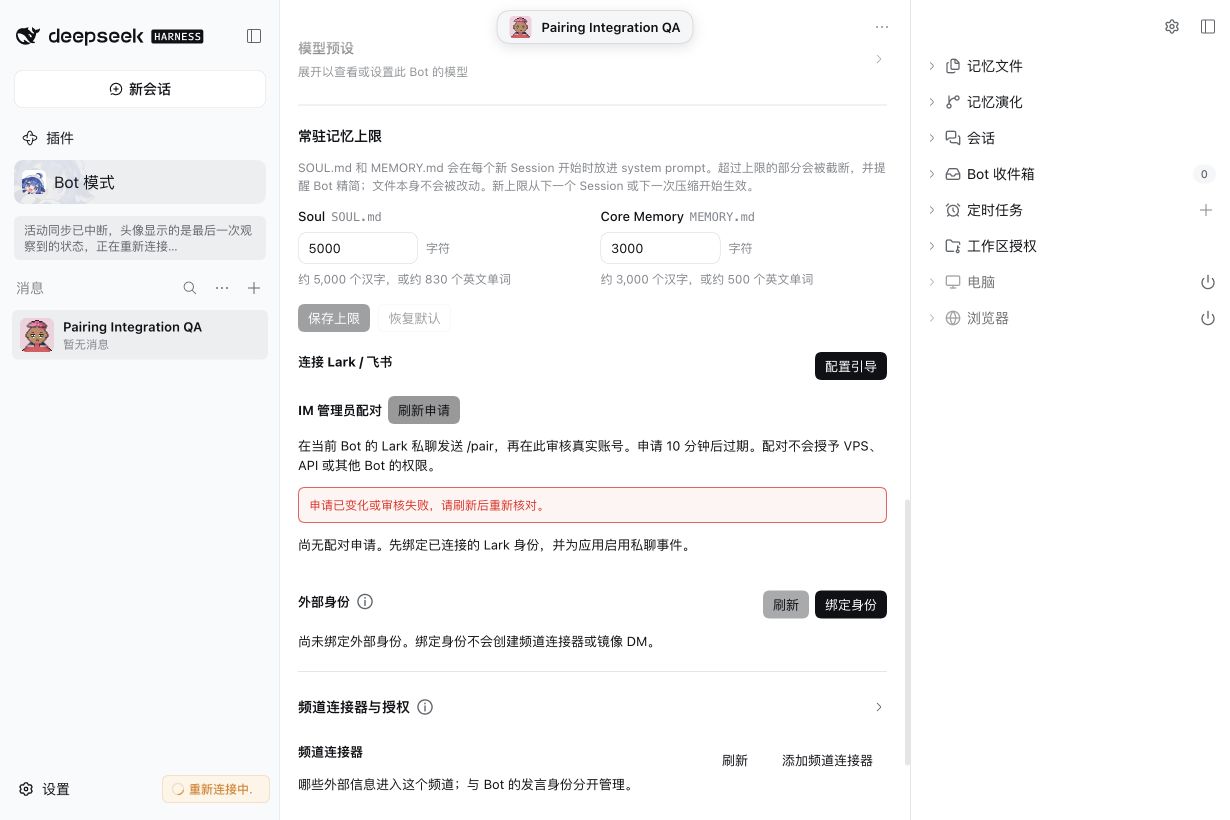Screen dimensions: 1230x820
Task: Click the 记忆文件 files icon
Action: click(x=953, y=66)
